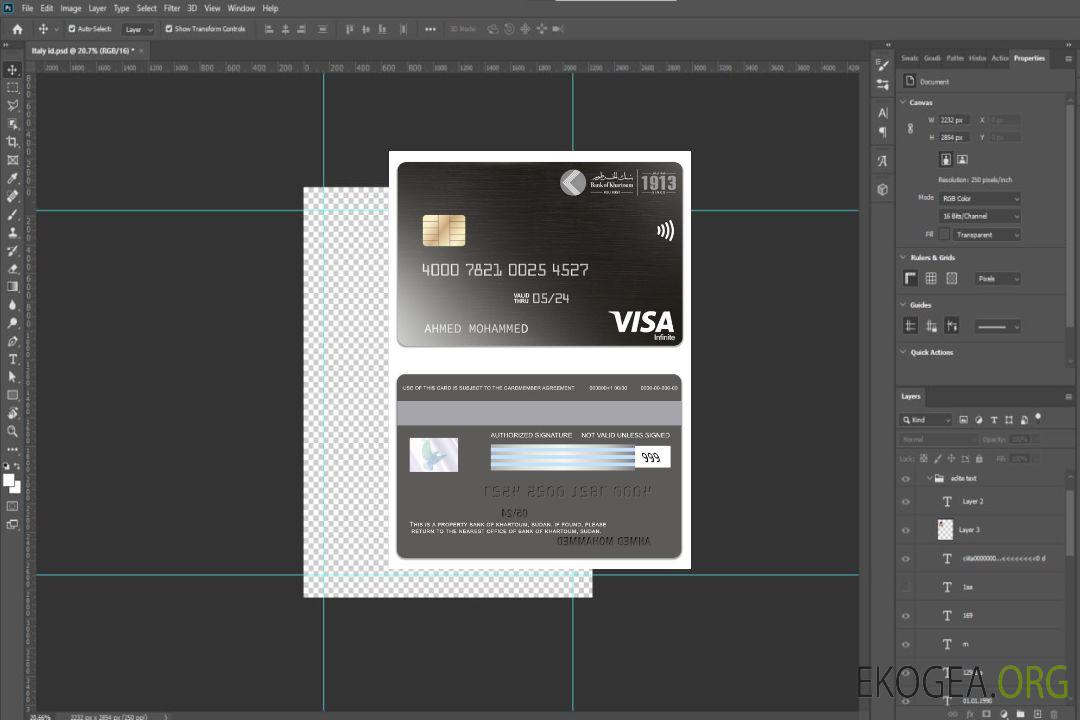Select the Clone Stamp tool
The width and height of the screenshot is (1080, 720).
pyautogui.click(x=12, y=233)
